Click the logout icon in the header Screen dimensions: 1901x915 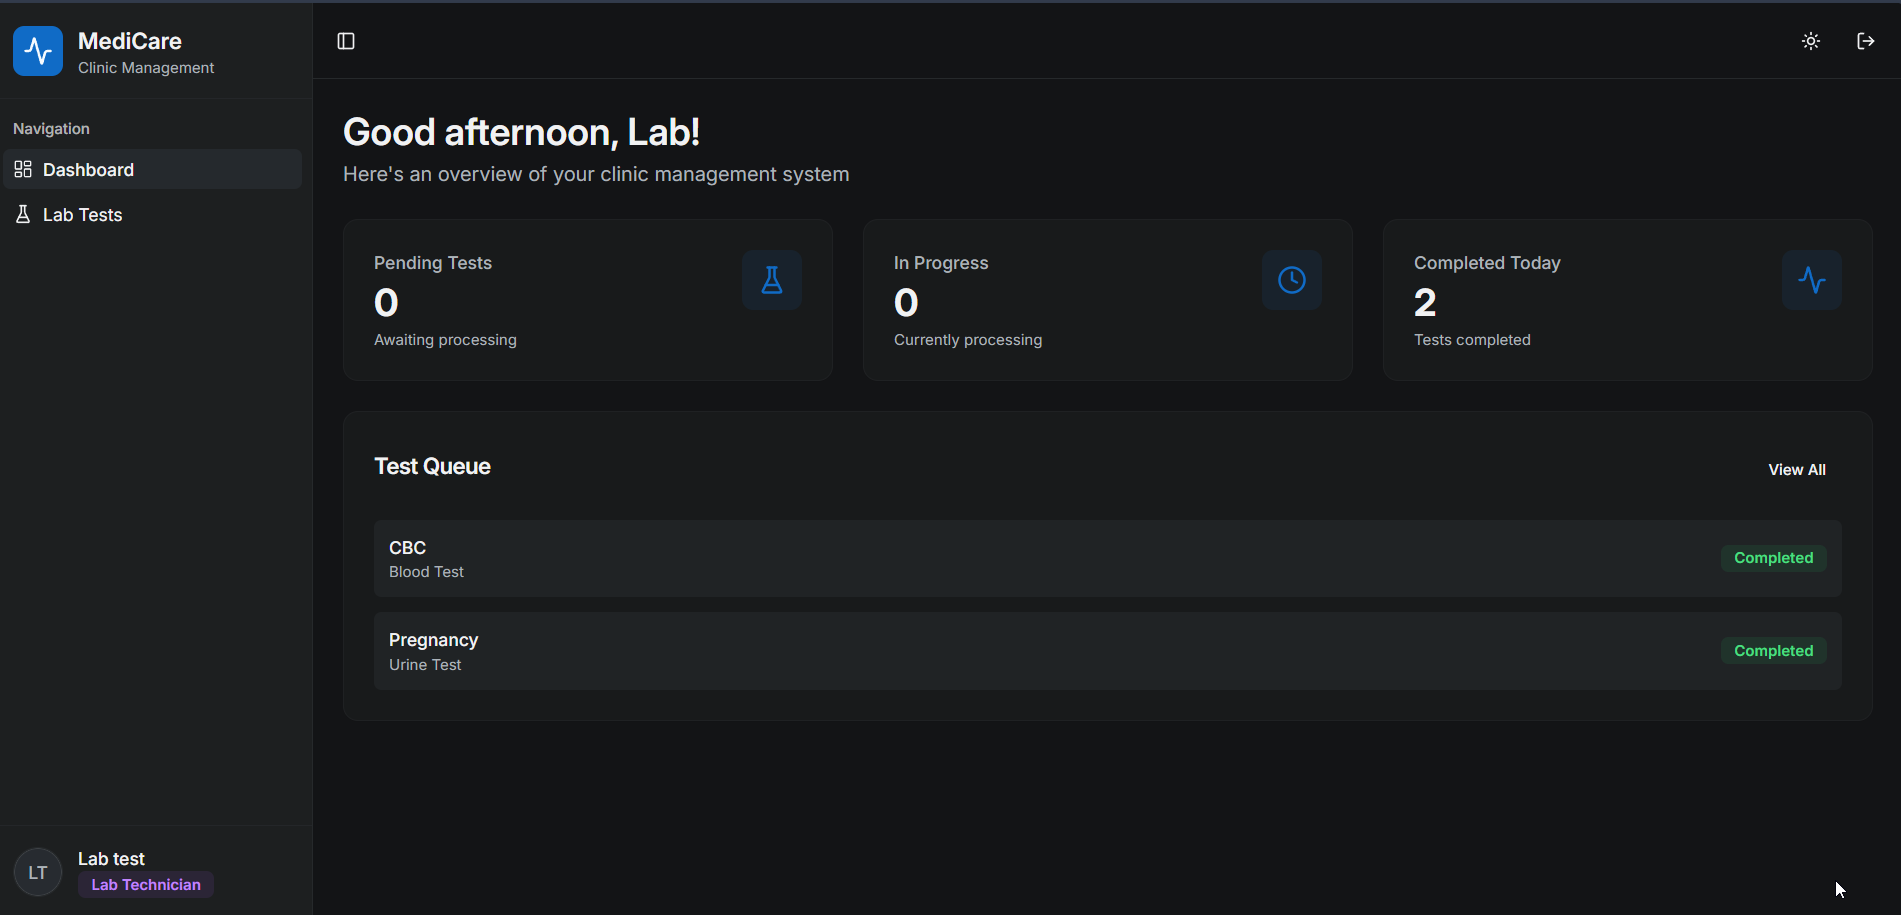click(x=1865, y=41)
